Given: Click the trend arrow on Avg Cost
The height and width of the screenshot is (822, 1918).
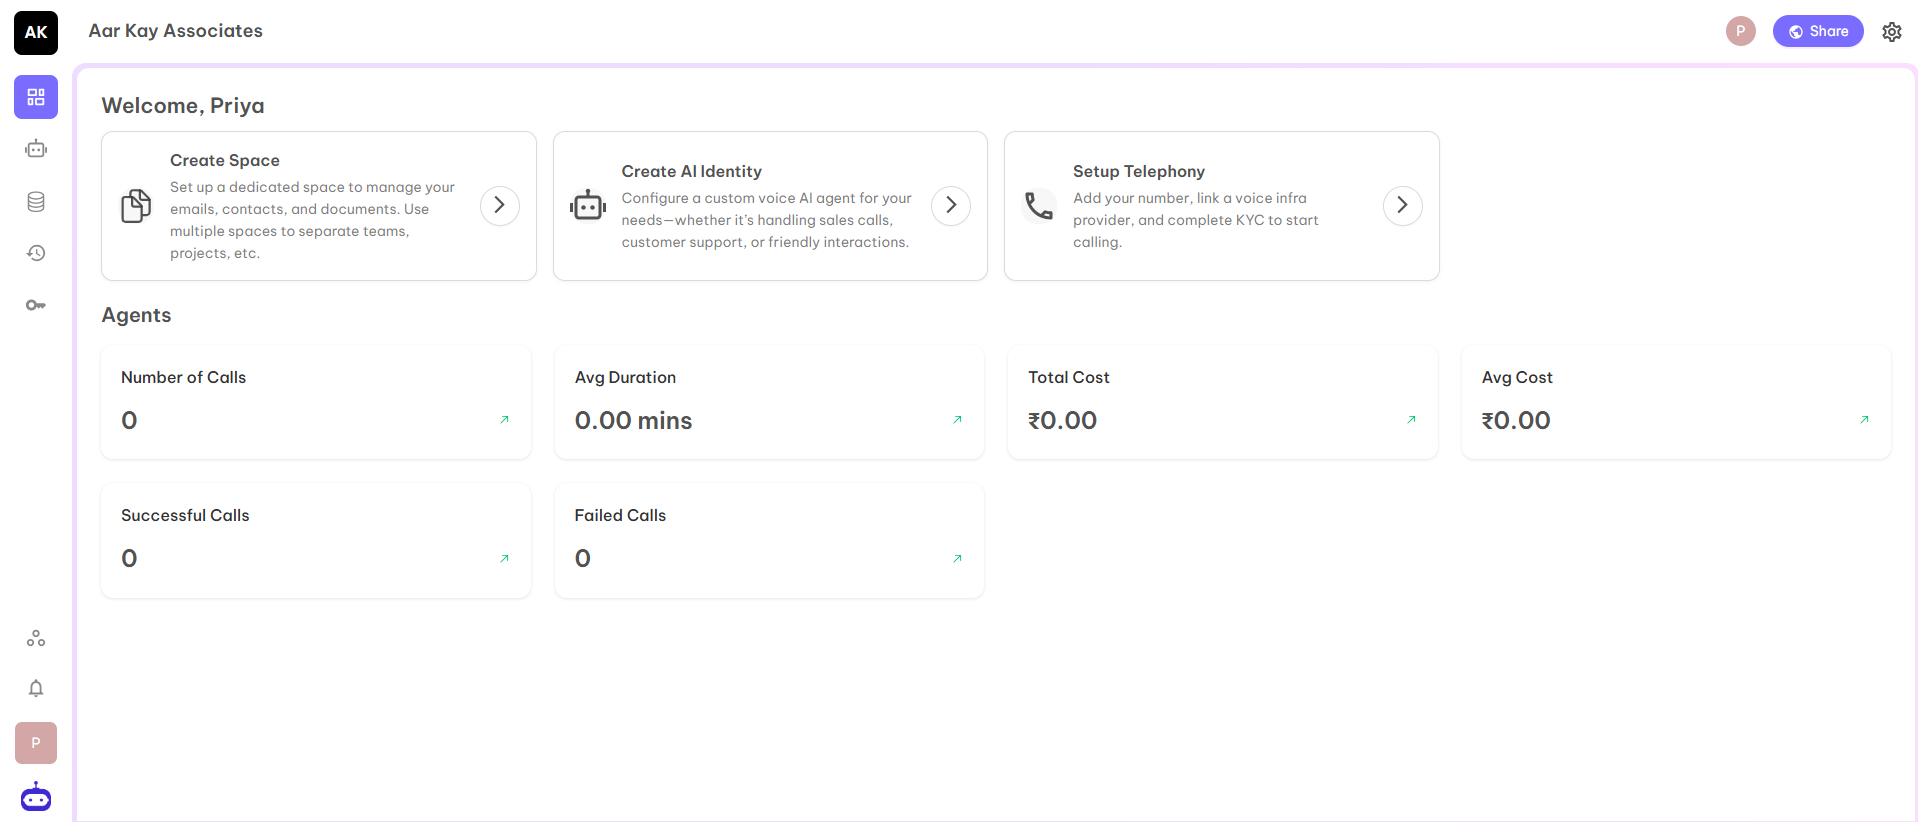Looking at the screenshot, I should [x=1864, y=420].
